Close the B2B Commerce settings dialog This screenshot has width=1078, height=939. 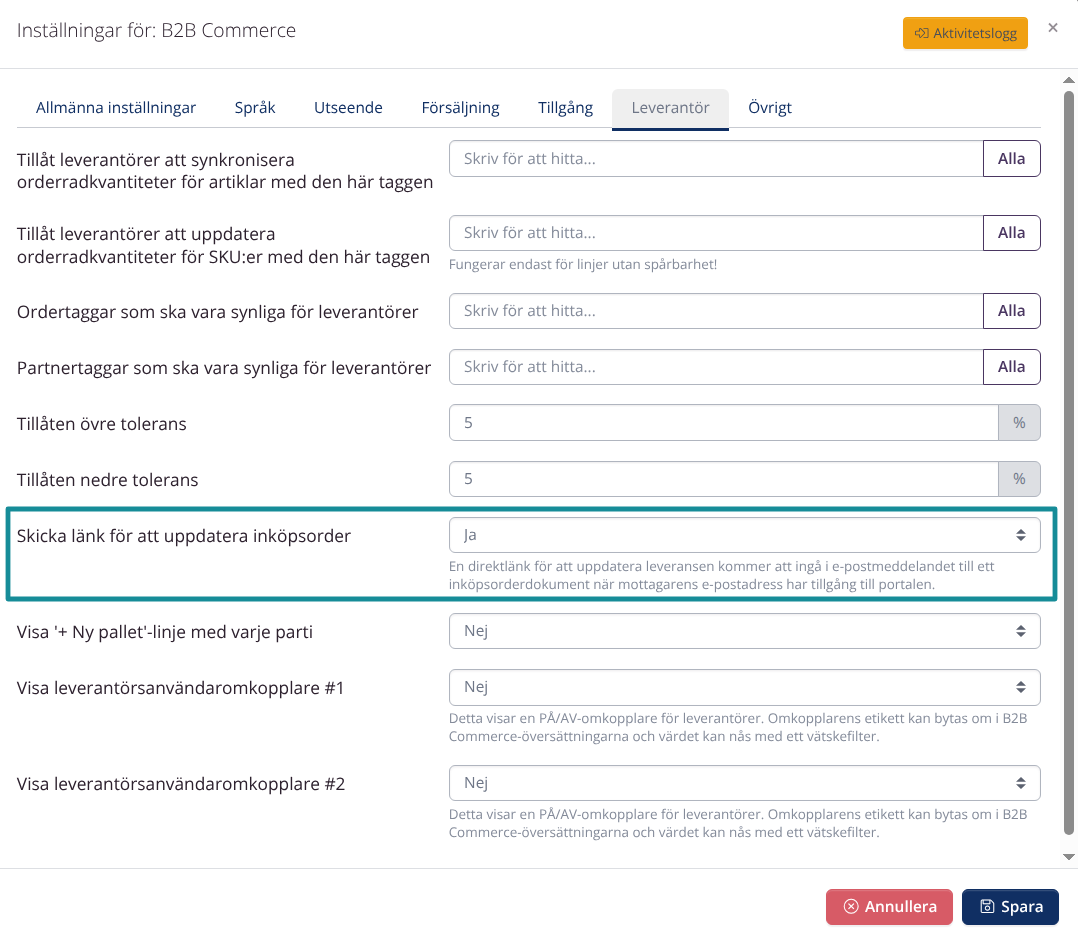tap(1053, 27)
